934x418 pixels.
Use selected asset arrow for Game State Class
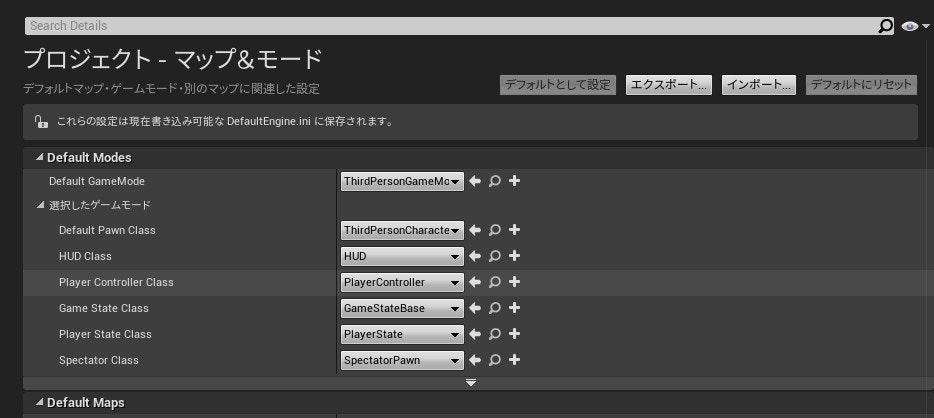475,308
